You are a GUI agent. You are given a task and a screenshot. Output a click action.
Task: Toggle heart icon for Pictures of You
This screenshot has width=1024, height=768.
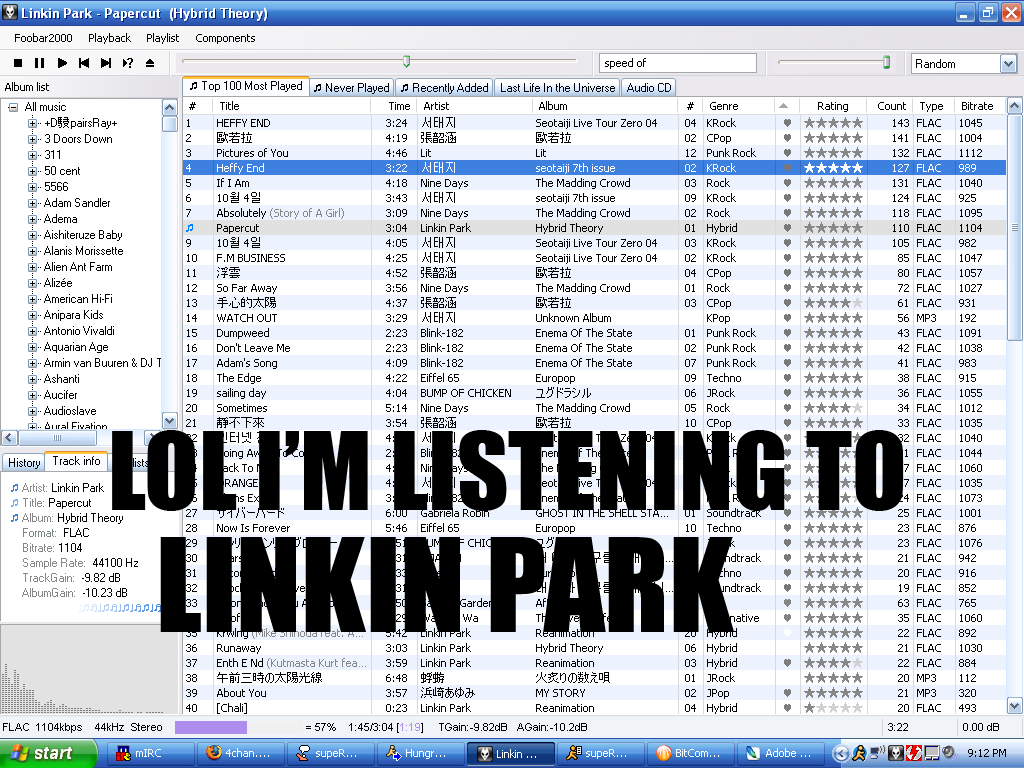click(x=787, y=153)
